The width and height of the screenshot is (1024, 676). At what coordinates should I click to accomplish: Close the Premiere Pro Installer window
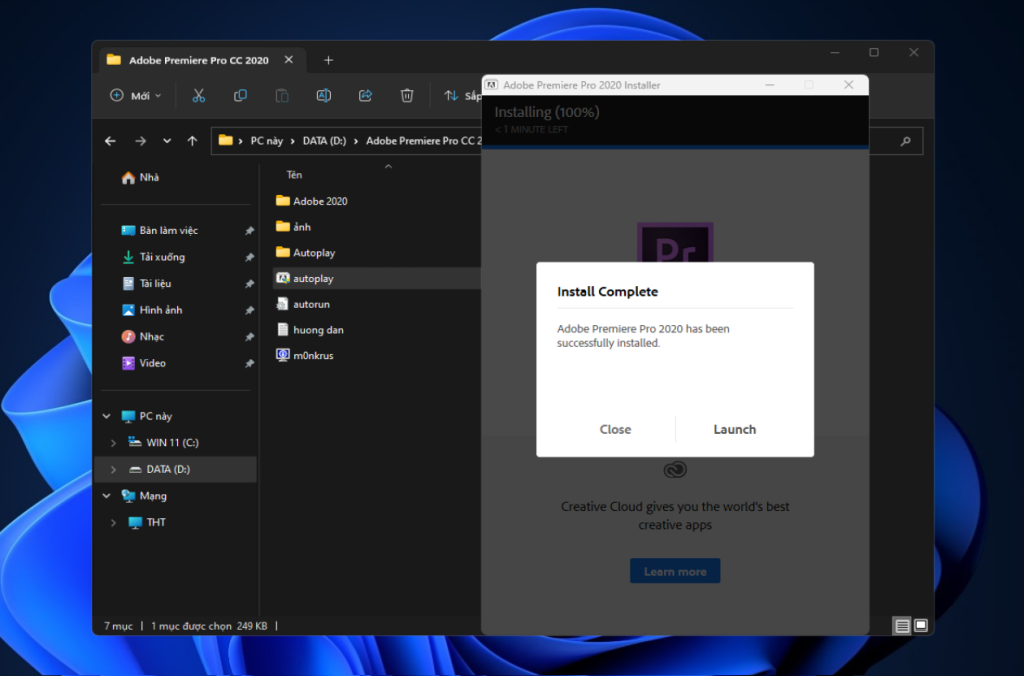pyautogui.click(x=848, y=85)
